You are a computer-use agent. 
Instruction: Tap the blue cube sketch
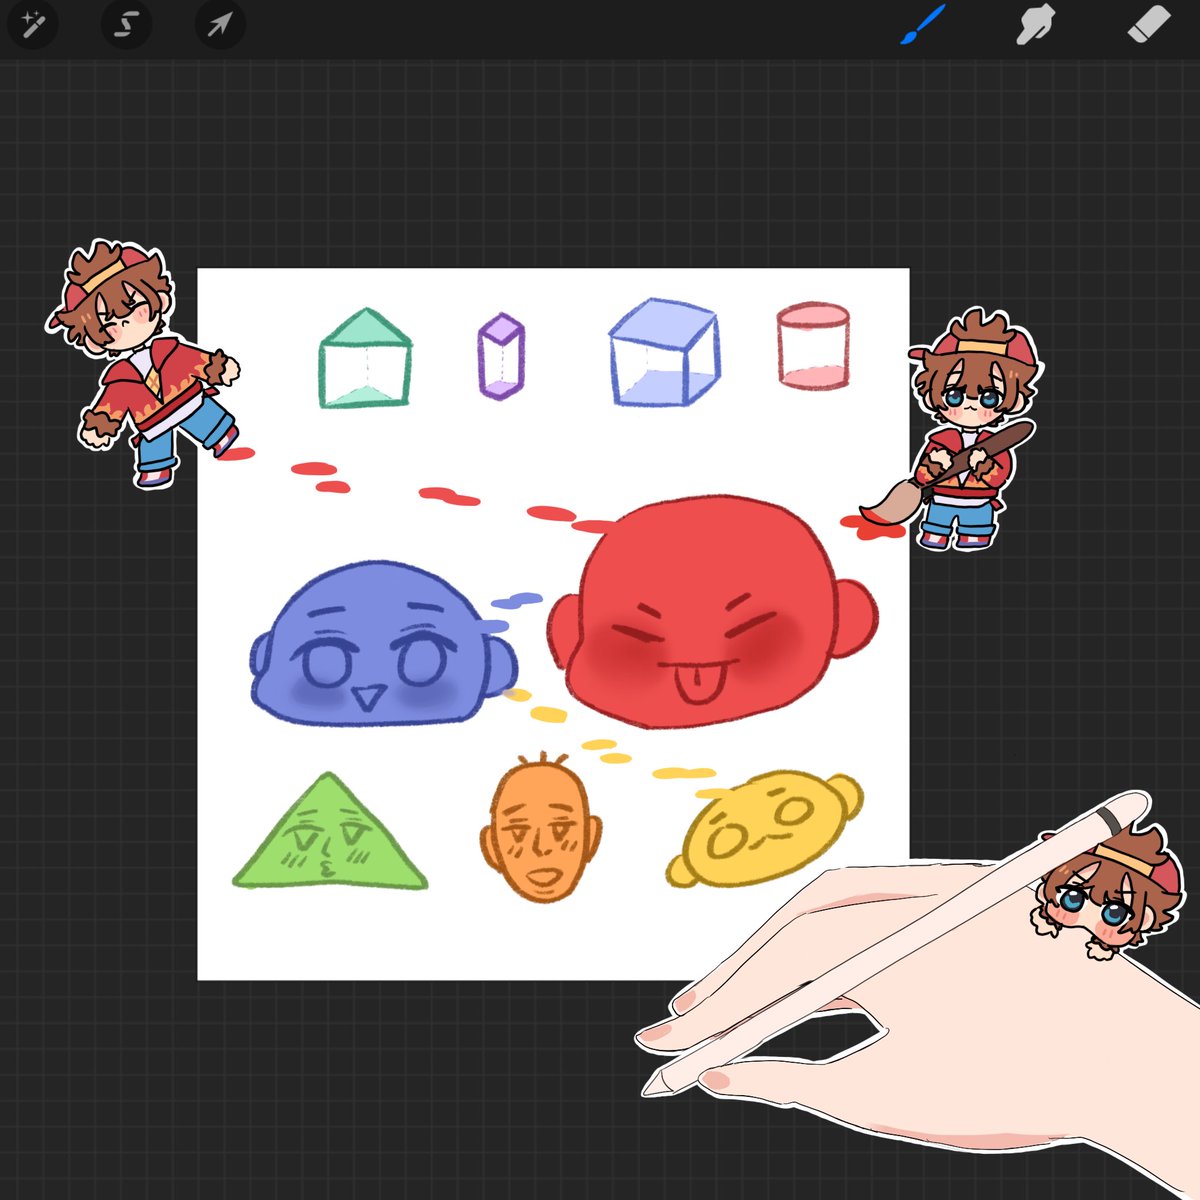[664, 352]
